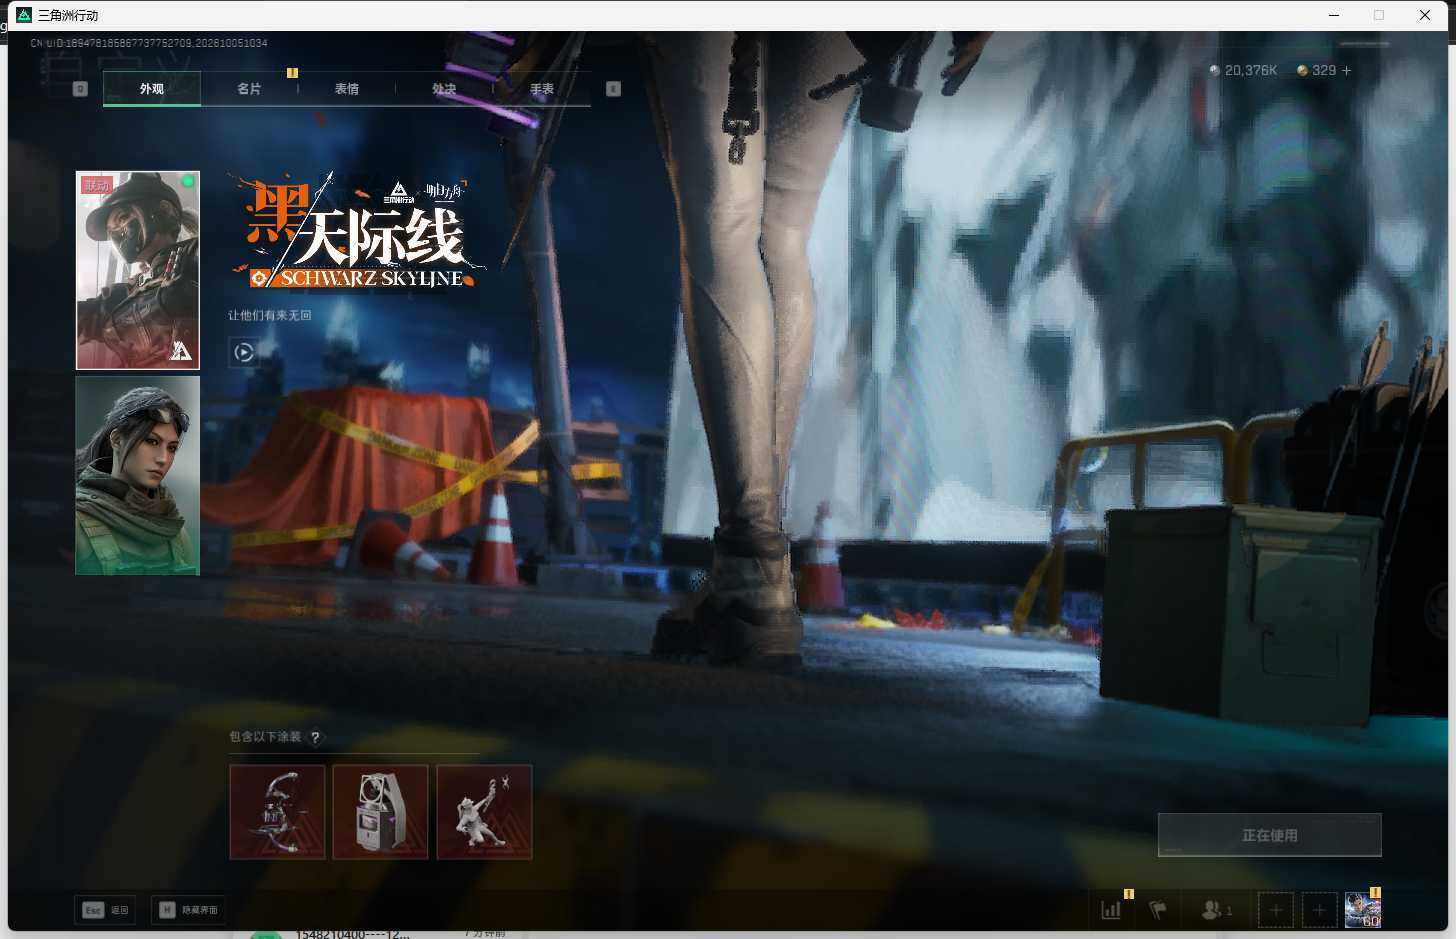Click the 三角洲行动 app icon in title bar
This screenshot has height=939, width=1456.
[x=25, y=15]
